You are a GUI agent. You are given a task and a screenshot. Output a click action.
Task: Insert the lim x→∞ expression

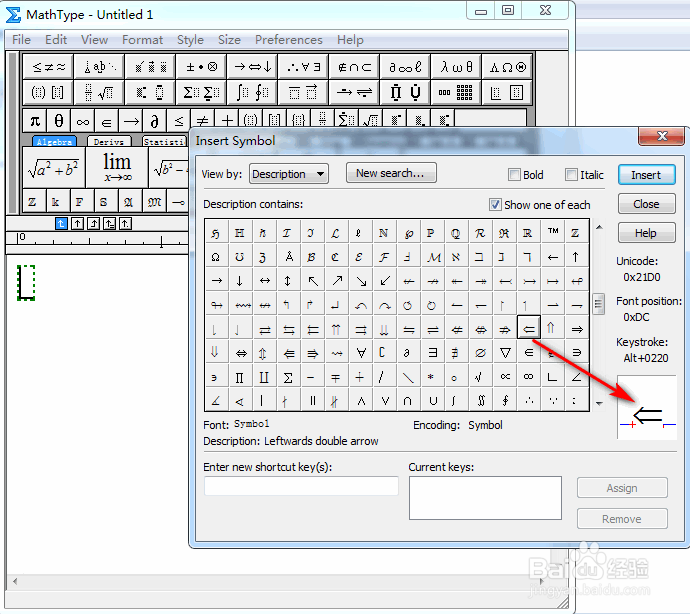coord(117,168)
